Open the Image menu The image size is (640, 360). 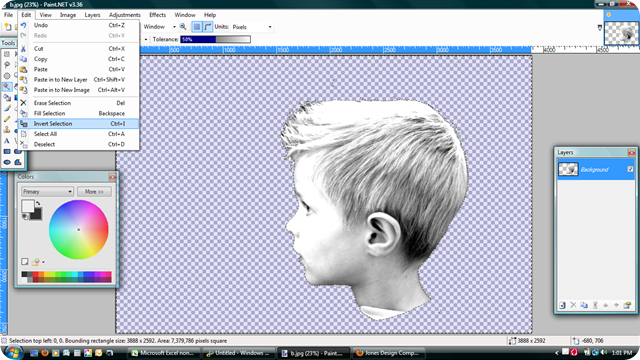68,15
